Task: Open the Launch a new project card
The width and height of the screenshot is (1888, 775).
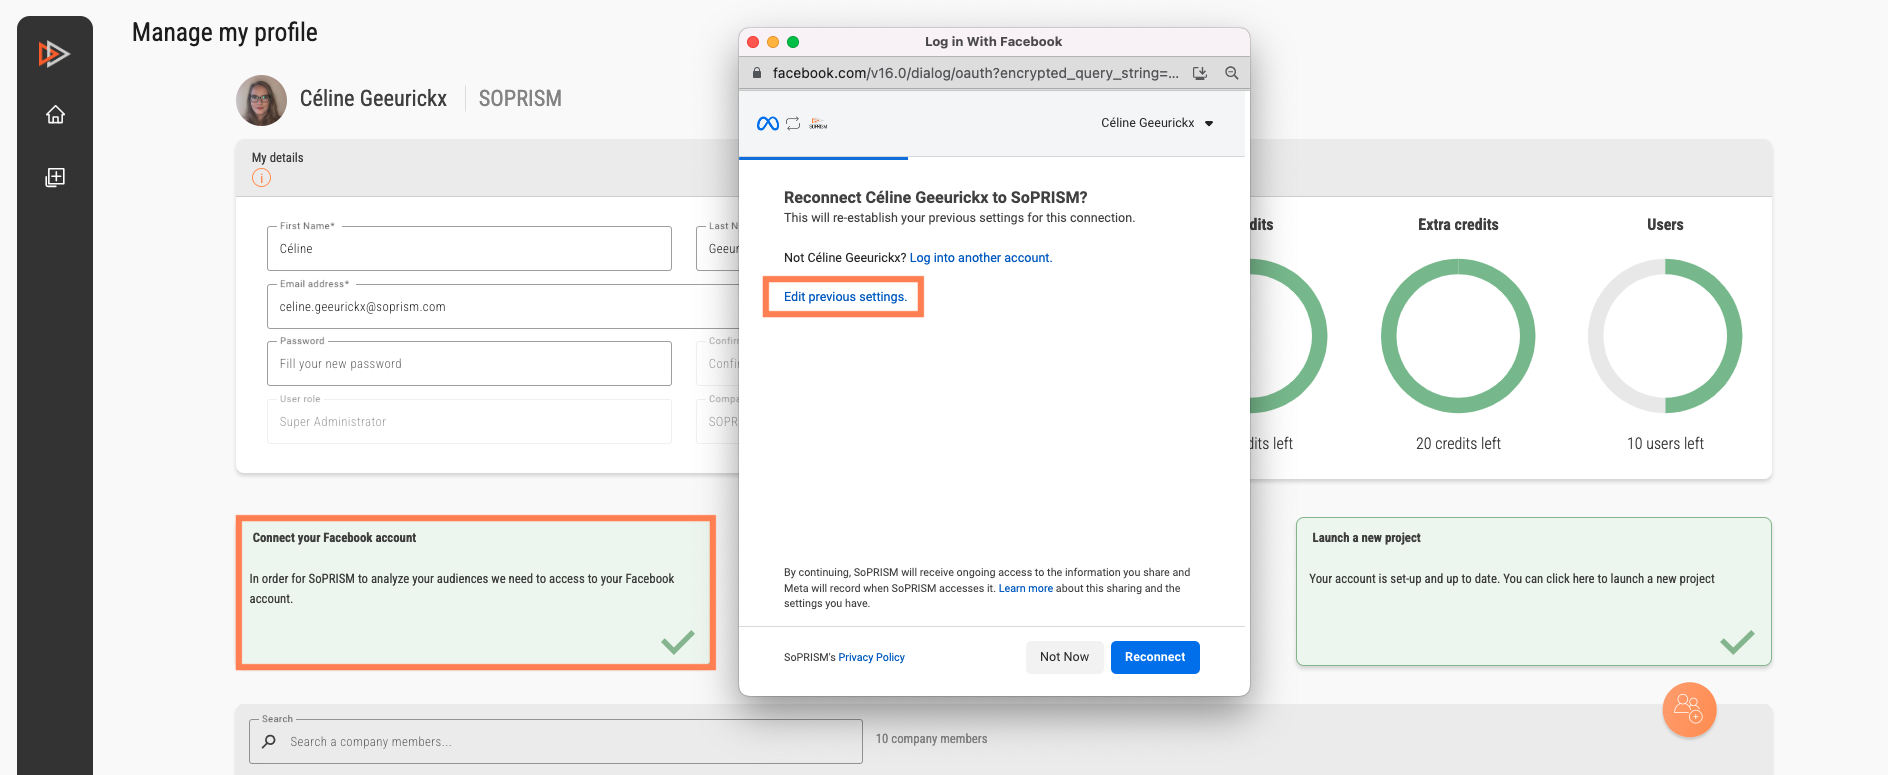Action: click(1534, 591)
